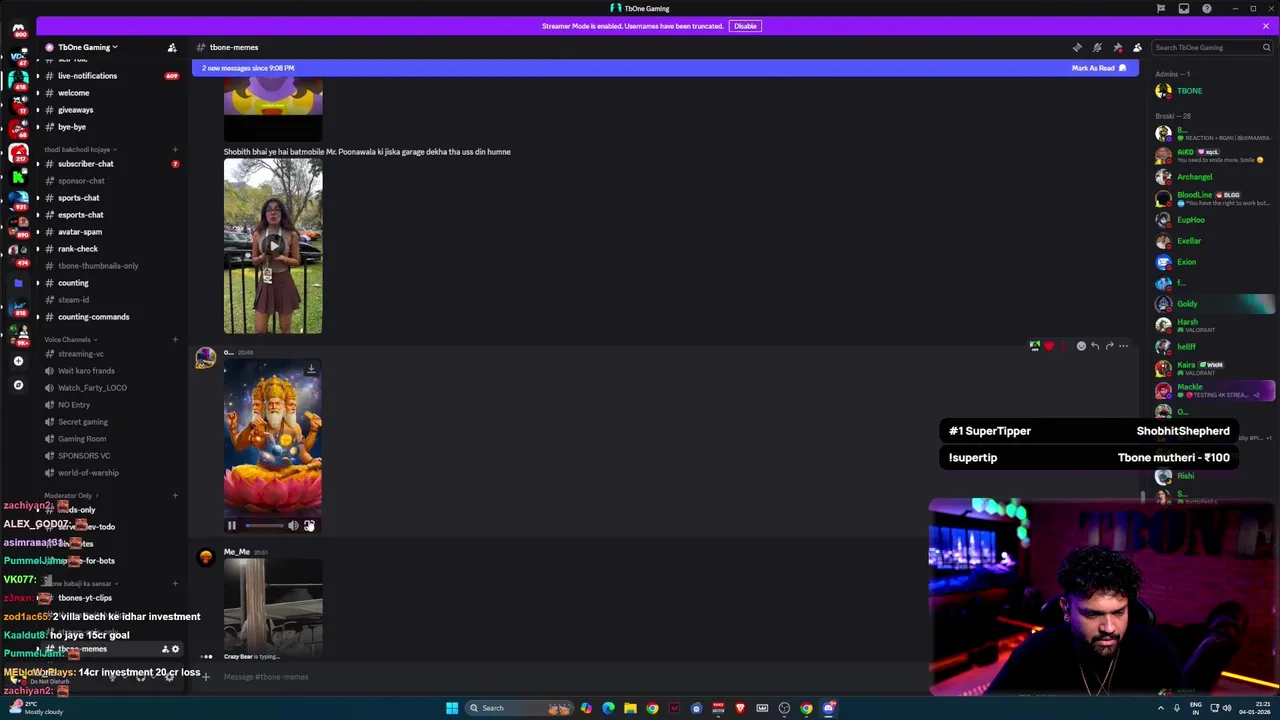The image size is (1280, 720).
Task: Open BloodLine member profile
Action: tap(1212, 198)
